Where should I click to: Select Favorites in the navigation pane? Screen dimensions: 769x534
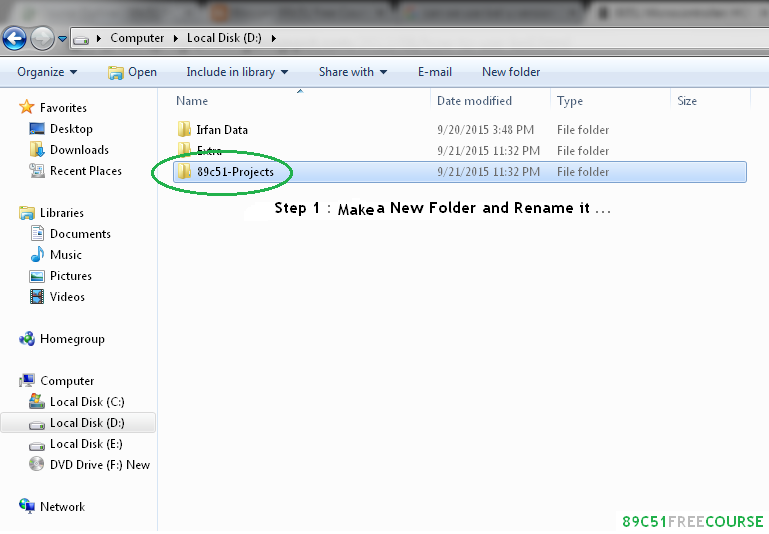coord(63,108)
